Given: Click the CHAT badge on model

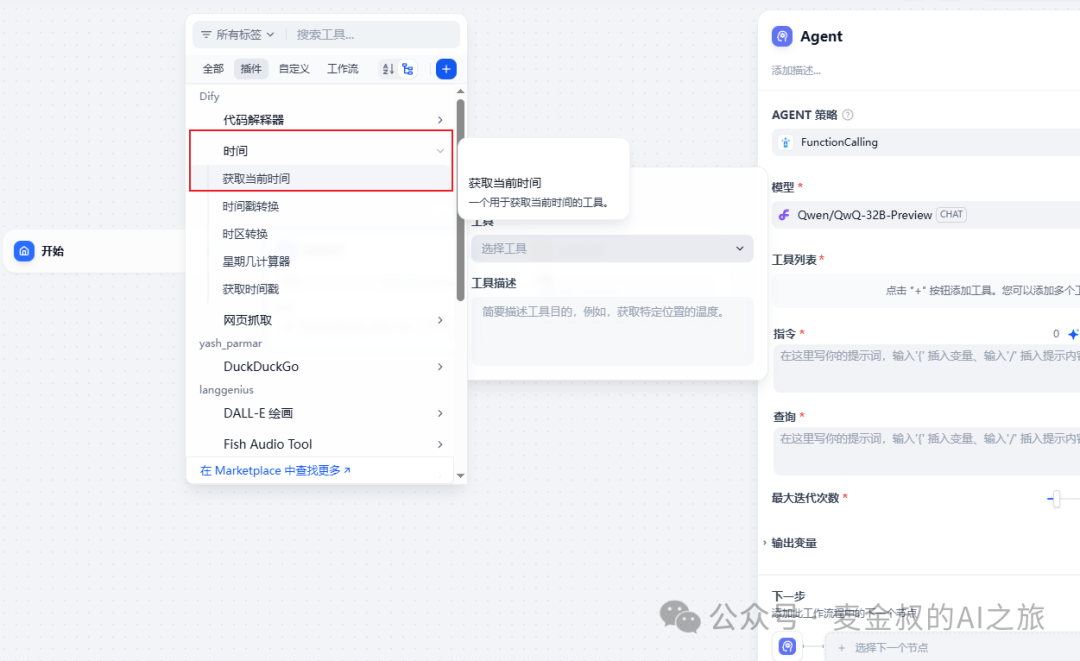Looking at the screenshot, I should coord(951,215).
